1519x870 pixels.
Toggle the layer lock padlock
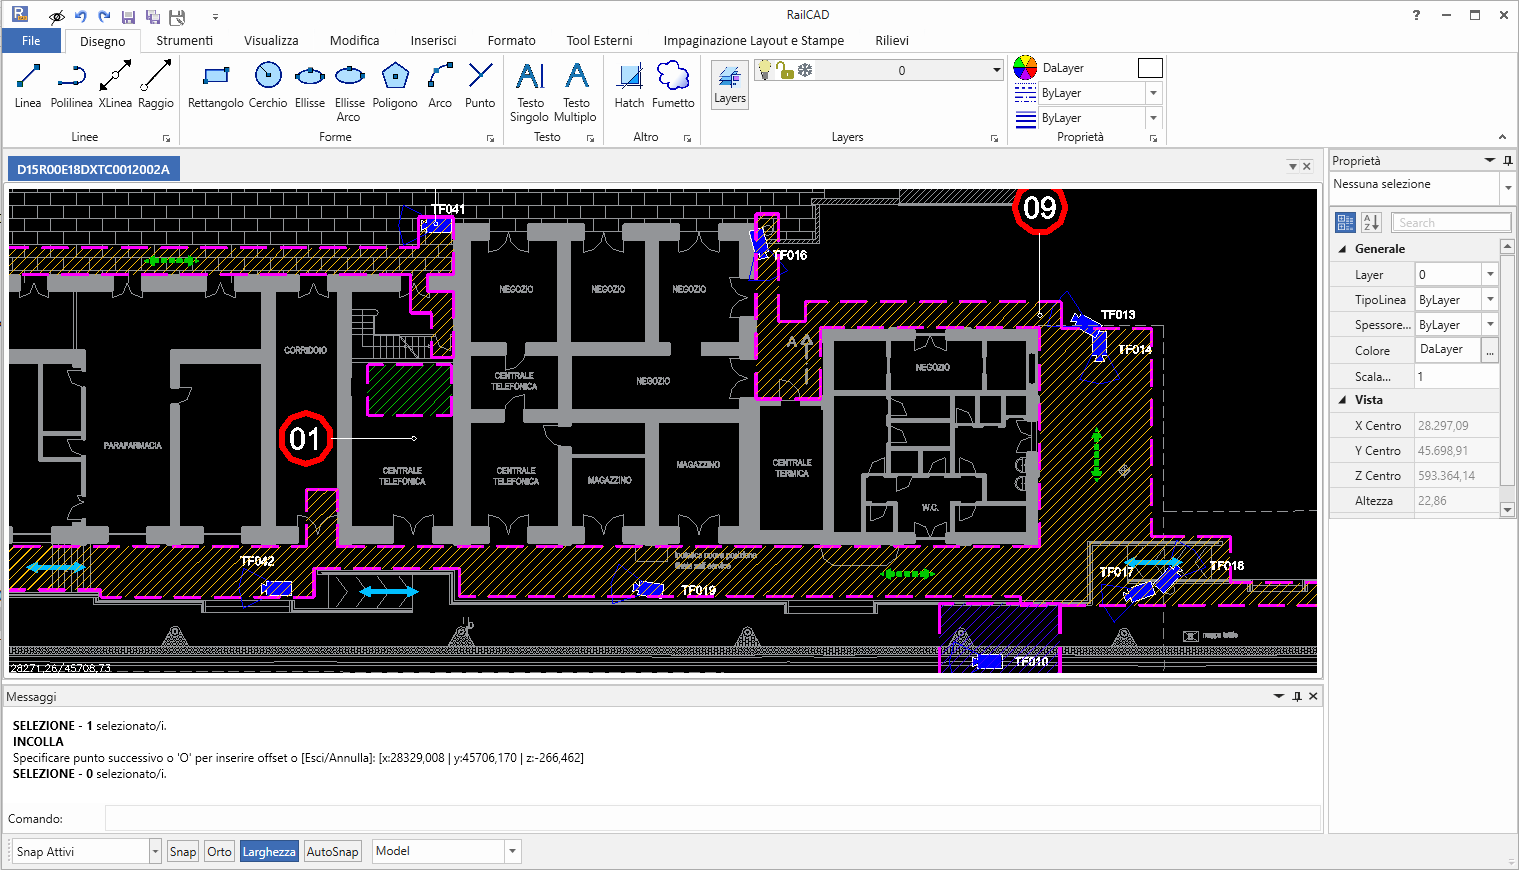tap(785, 70)
